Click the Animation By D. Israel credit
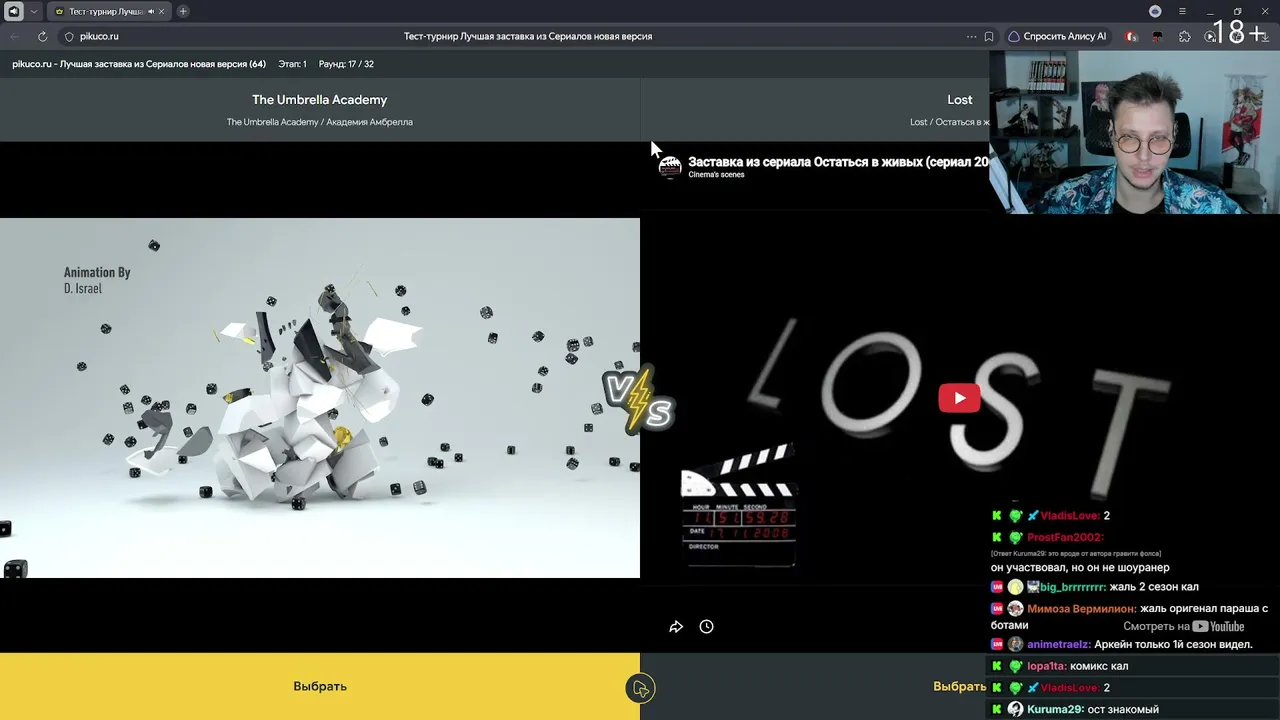The image size is (1280, 720). click(x=97, y=280)
